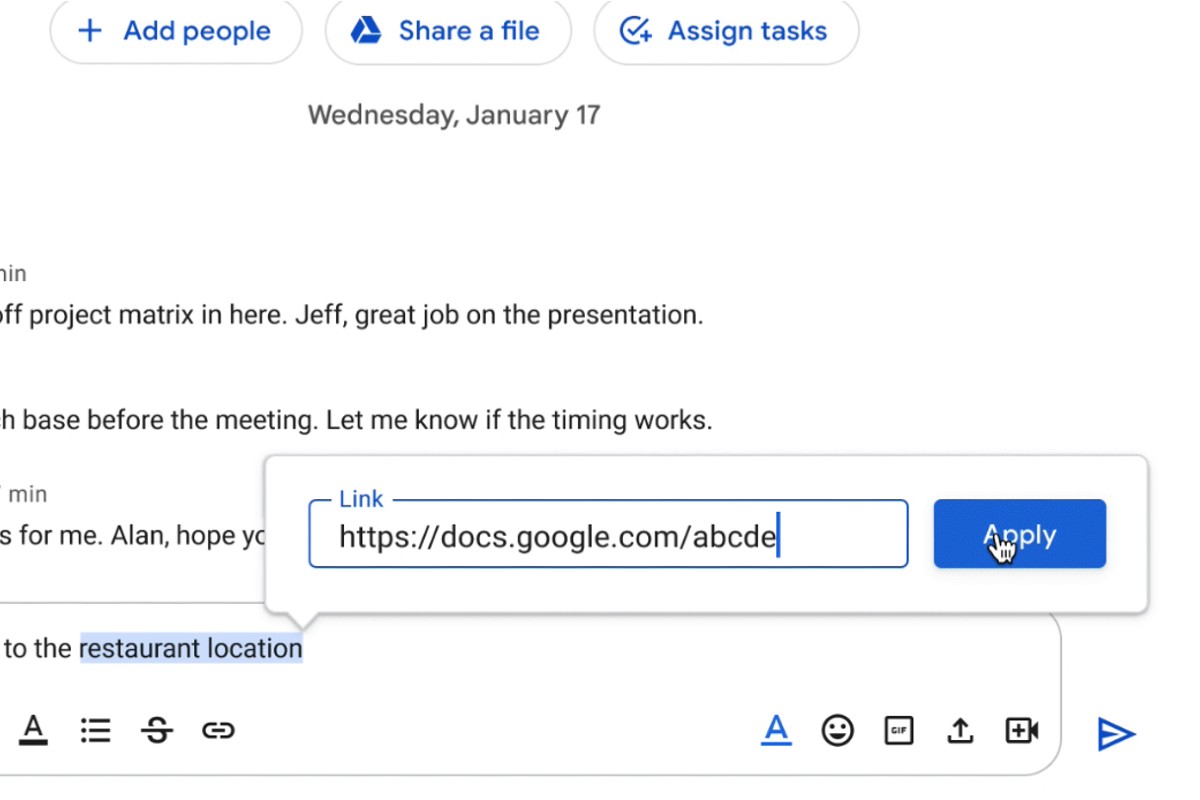The width and height of the screenshot is (1200, 800).
Task: Open the GIF picker
Action: pyautogui.click(x=899, y=731)
